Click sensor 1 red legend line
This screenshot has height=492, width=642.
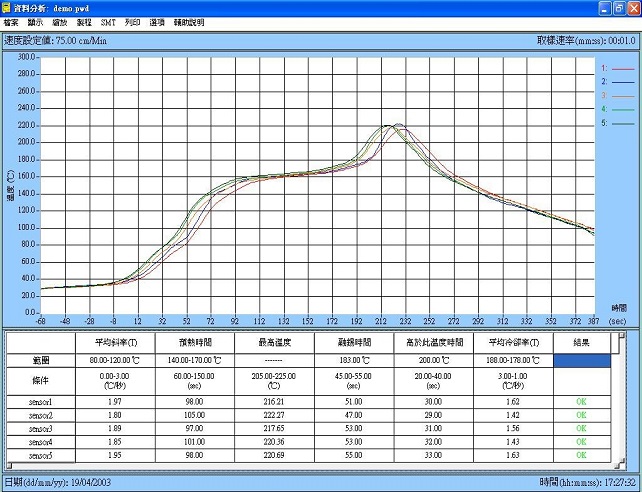623,69
